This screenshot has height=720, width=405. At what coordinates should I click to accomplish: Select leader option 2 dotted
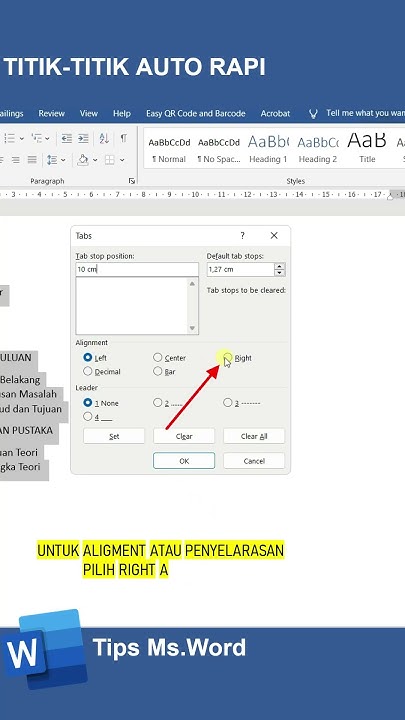[158, 403]
